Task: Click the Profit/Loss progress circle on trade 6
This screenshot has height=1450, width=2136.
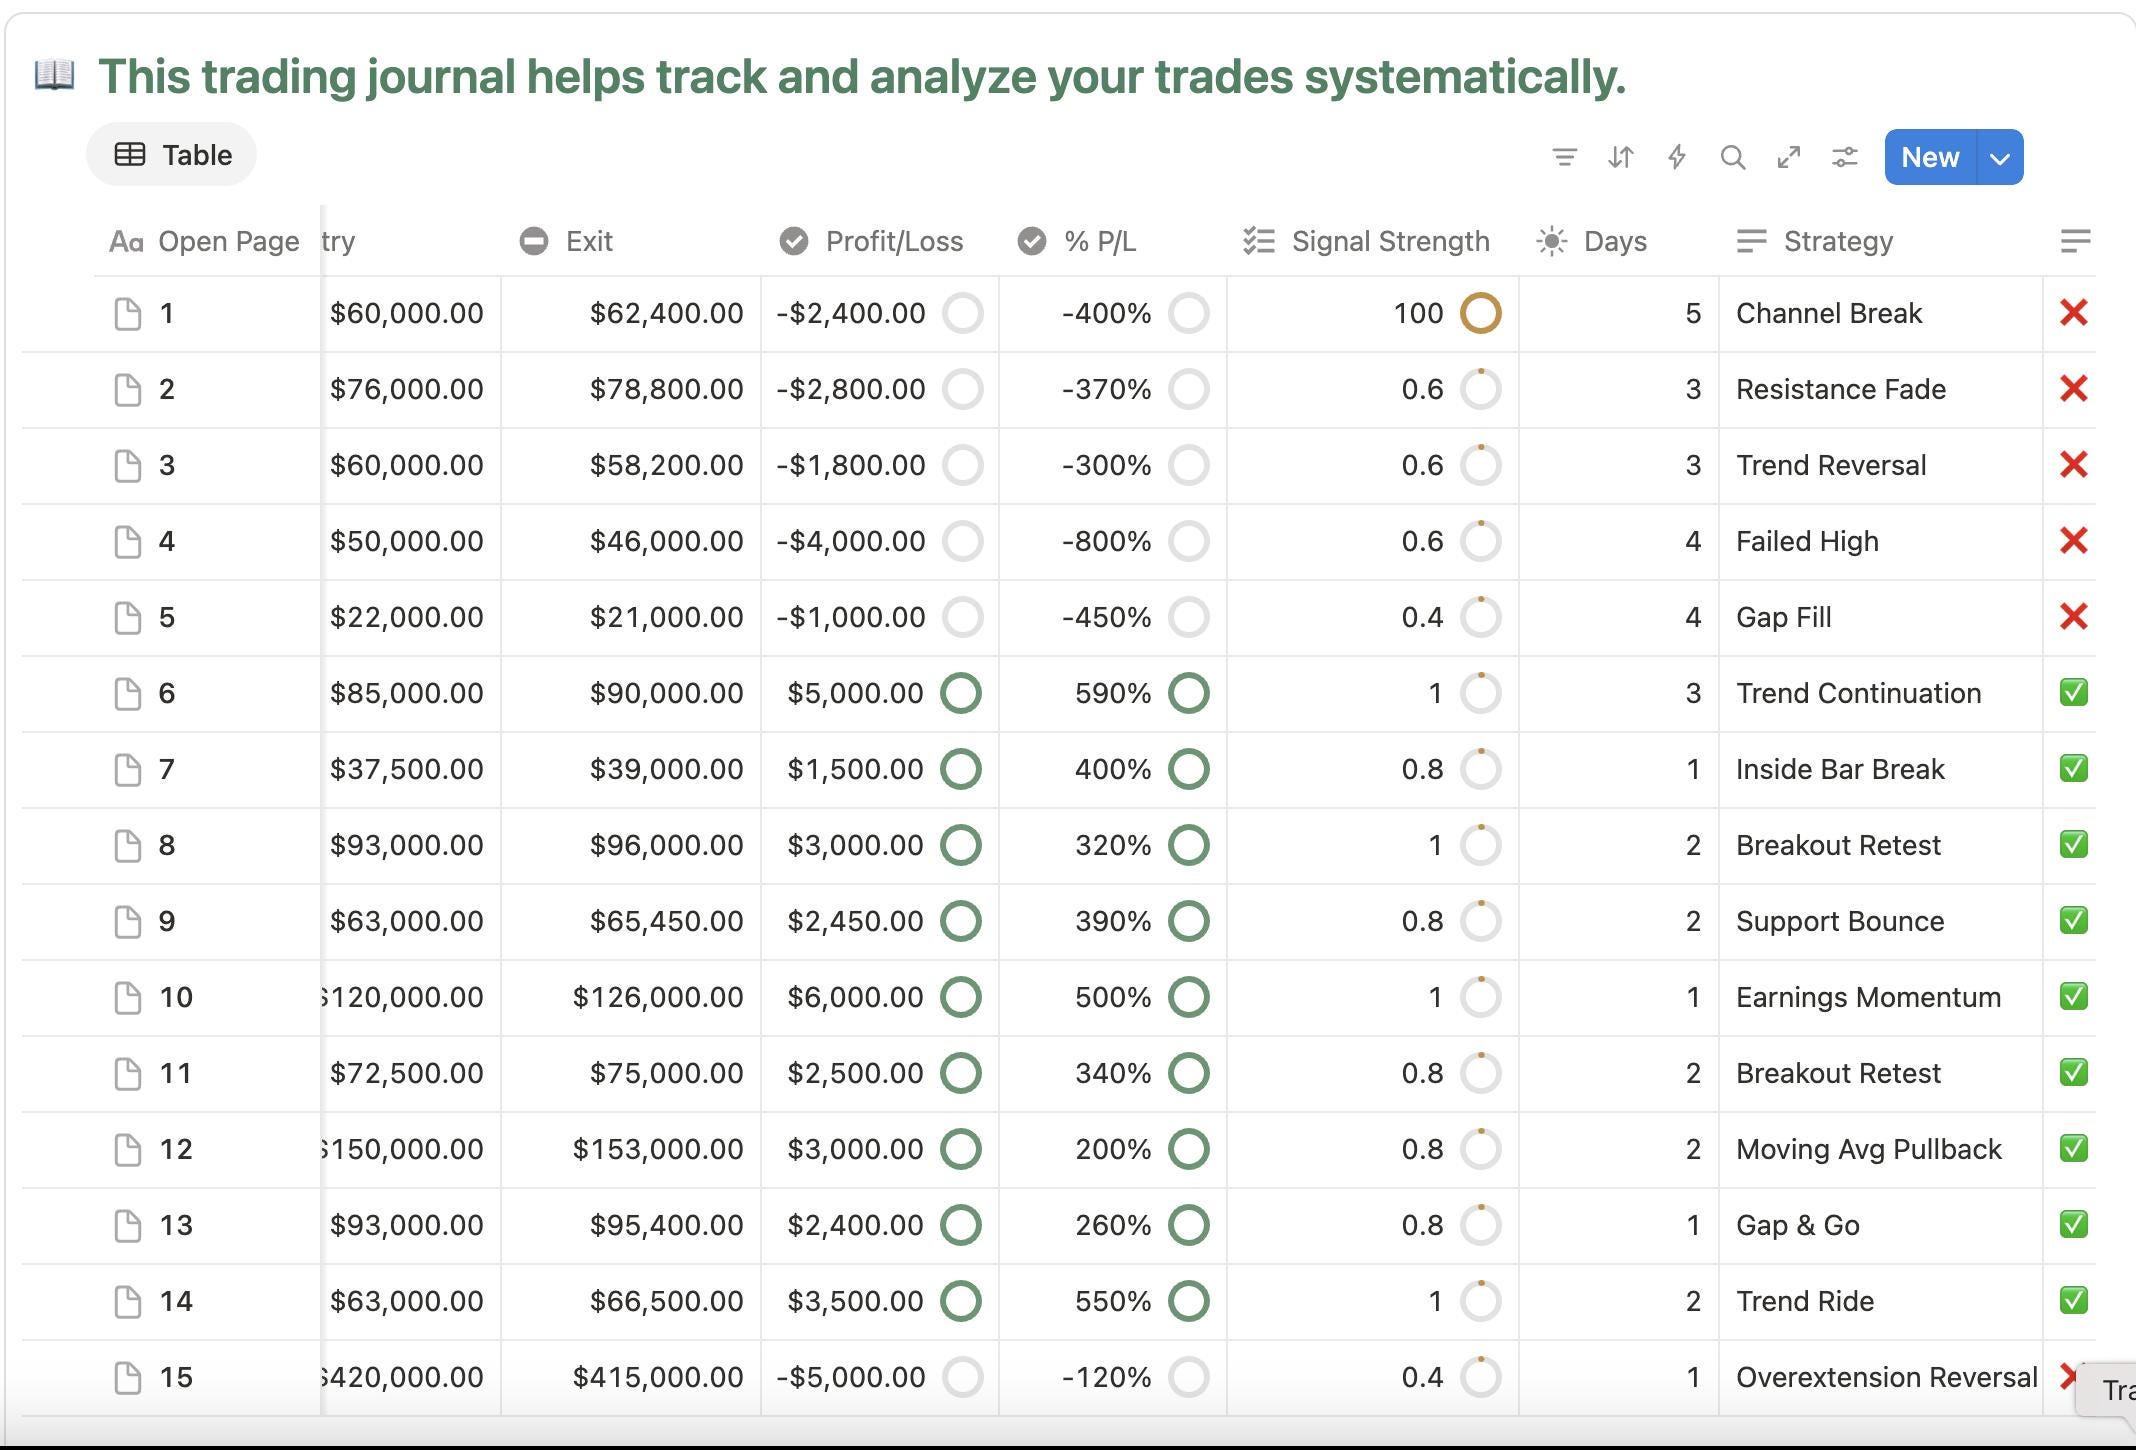Action: (961, 692)
